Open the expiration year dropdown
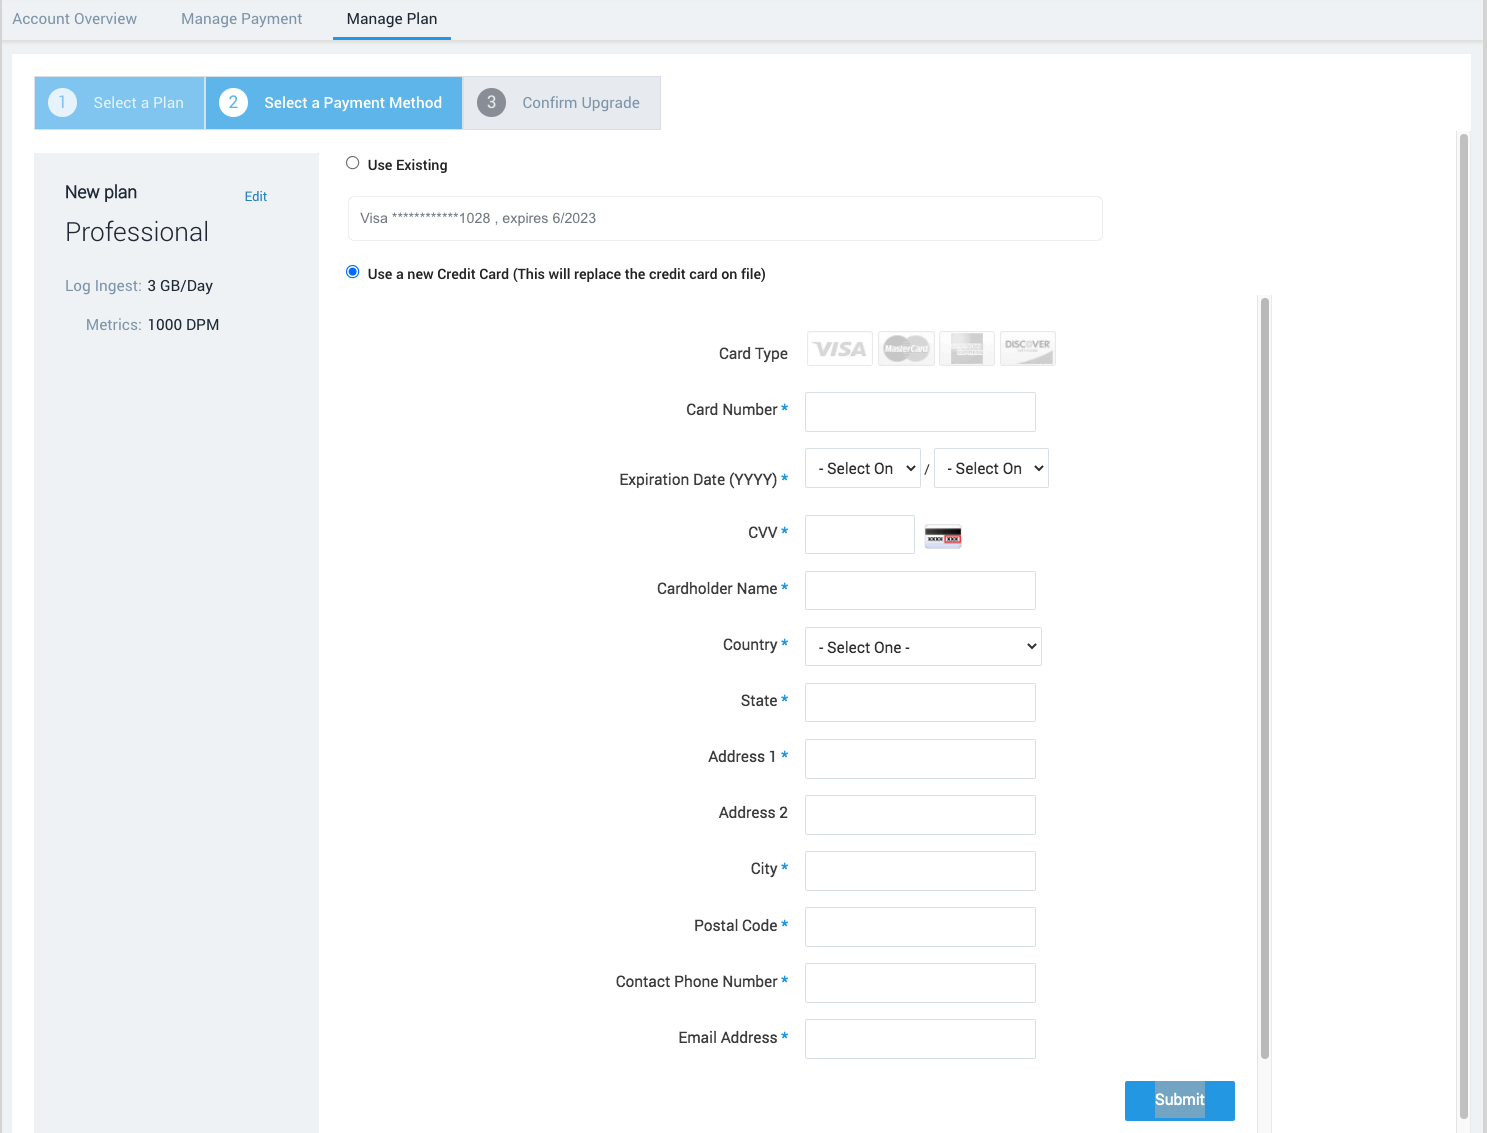Viewport: 1487px width, 1133px height. click(990, 467)
